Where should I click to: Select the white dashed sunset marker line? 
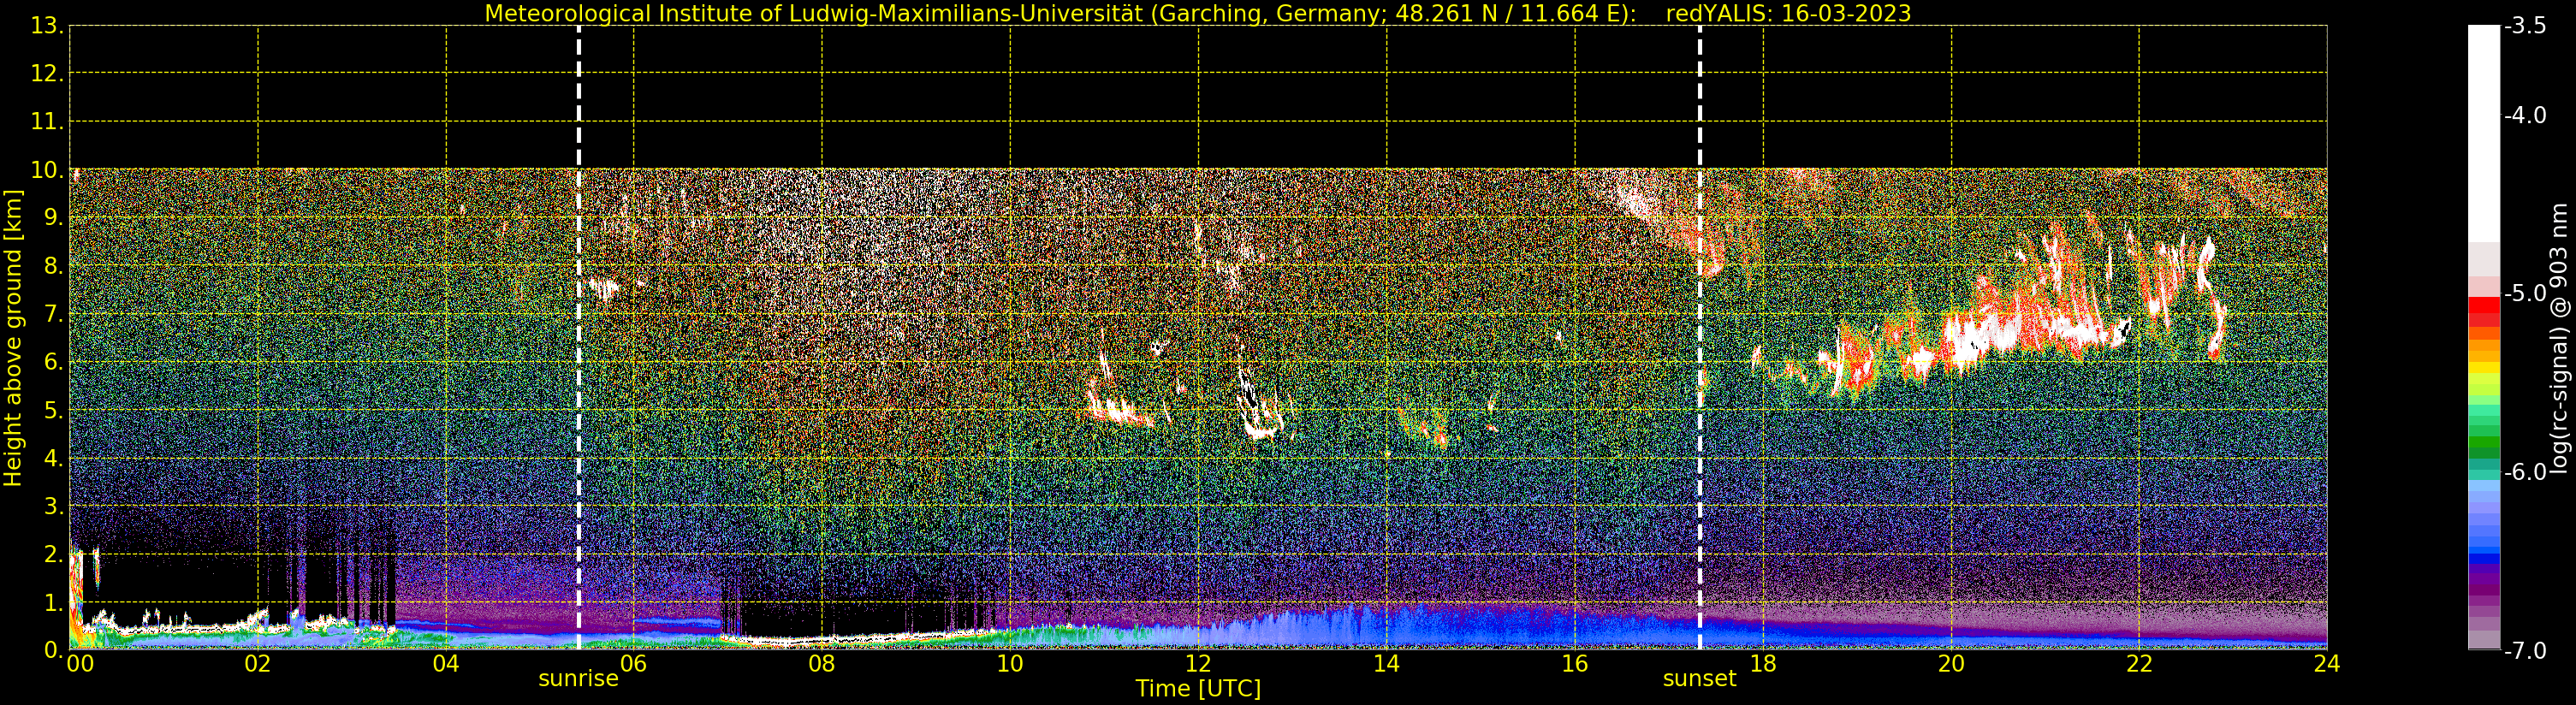click(x=1699, y=337)
